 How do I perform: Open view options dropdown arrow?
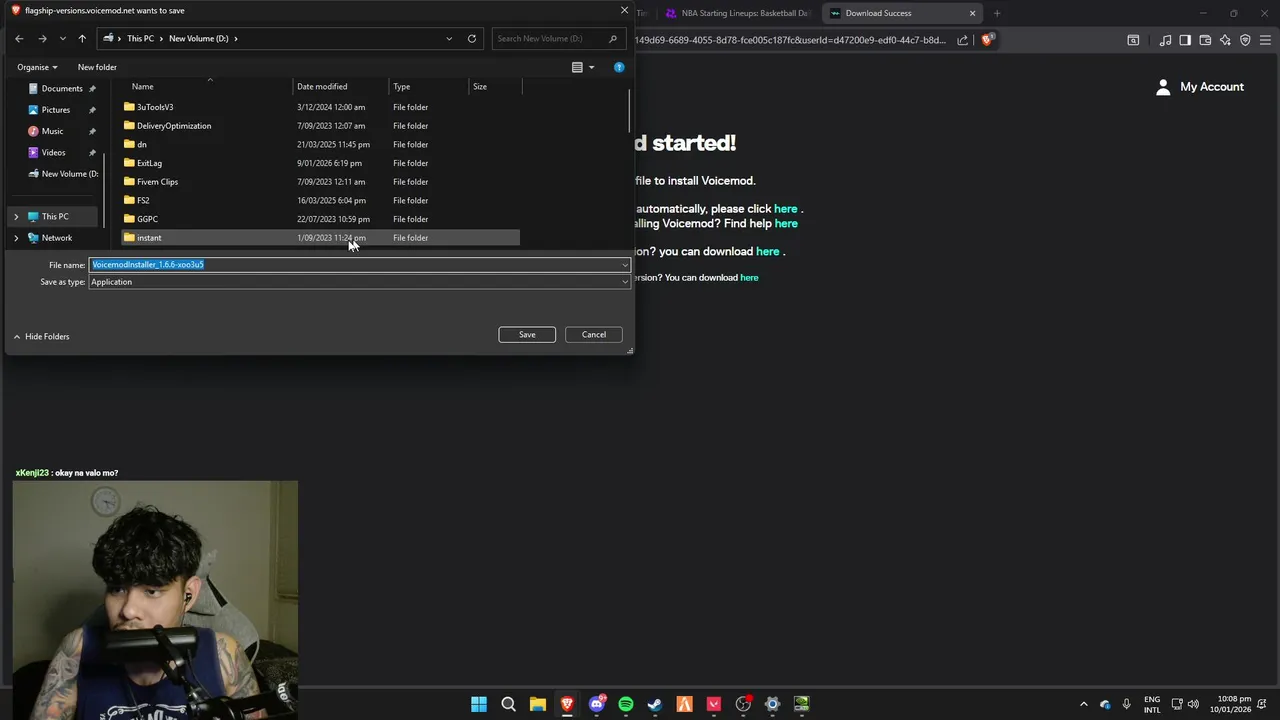click(x=591, y=67)
